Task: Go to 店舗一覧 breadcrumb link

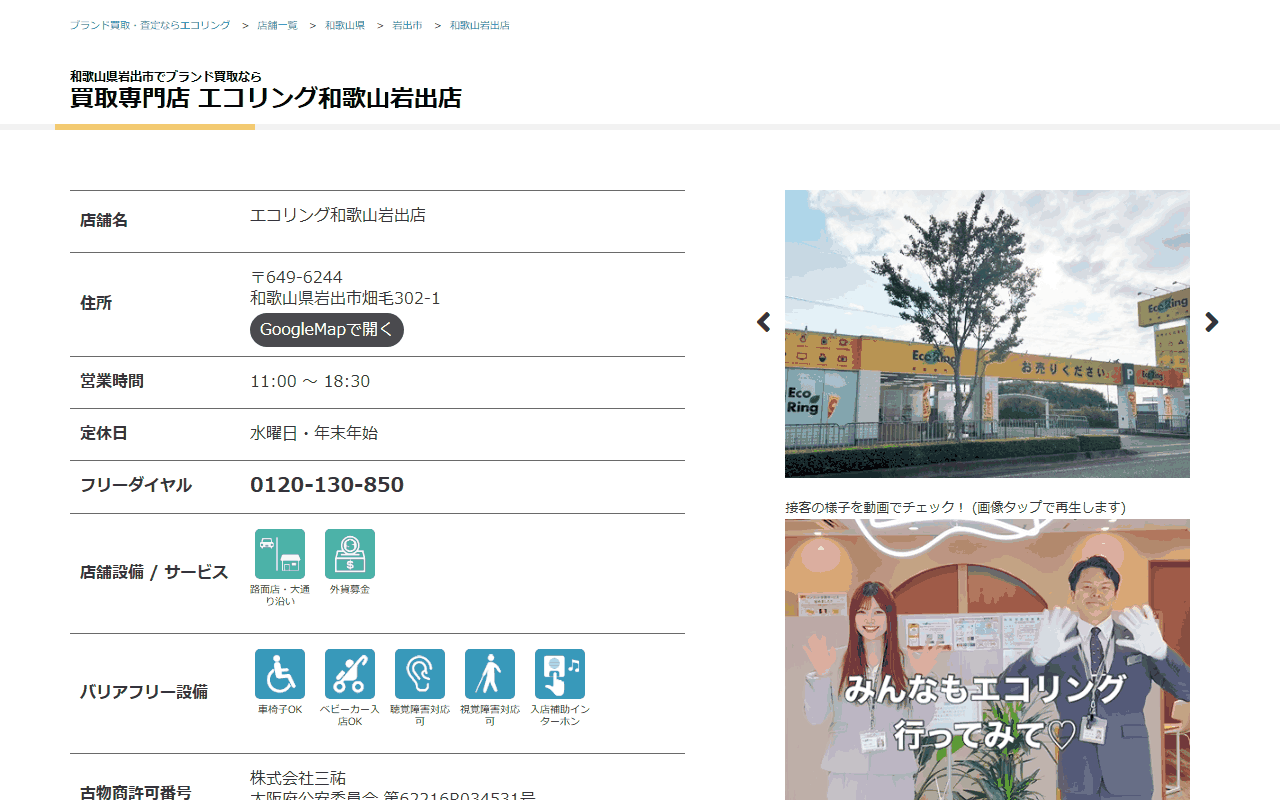Action: tap(277, 25)
